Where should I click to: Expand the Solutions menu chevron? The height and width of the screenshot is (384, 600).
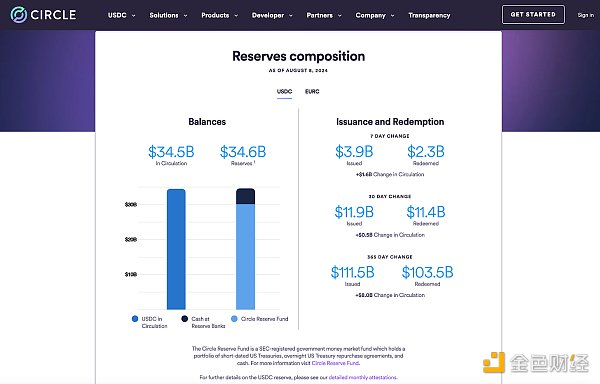[x=186, y=16]
